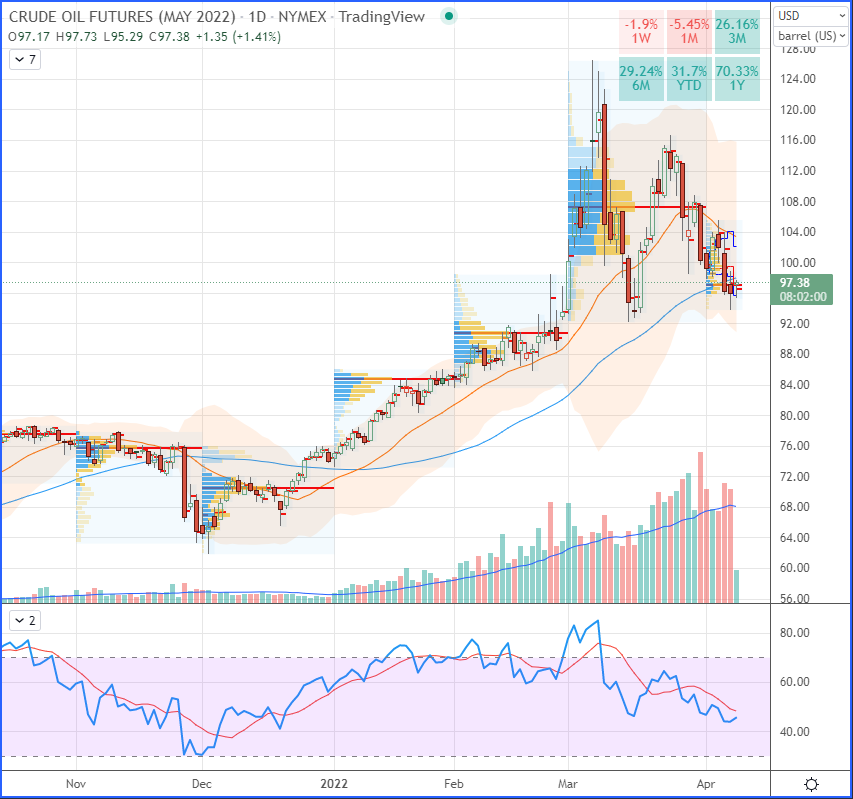Click the 80.00 RSI scale label
The height and width of the screenshot is (799, 853).
coord(794,633)
